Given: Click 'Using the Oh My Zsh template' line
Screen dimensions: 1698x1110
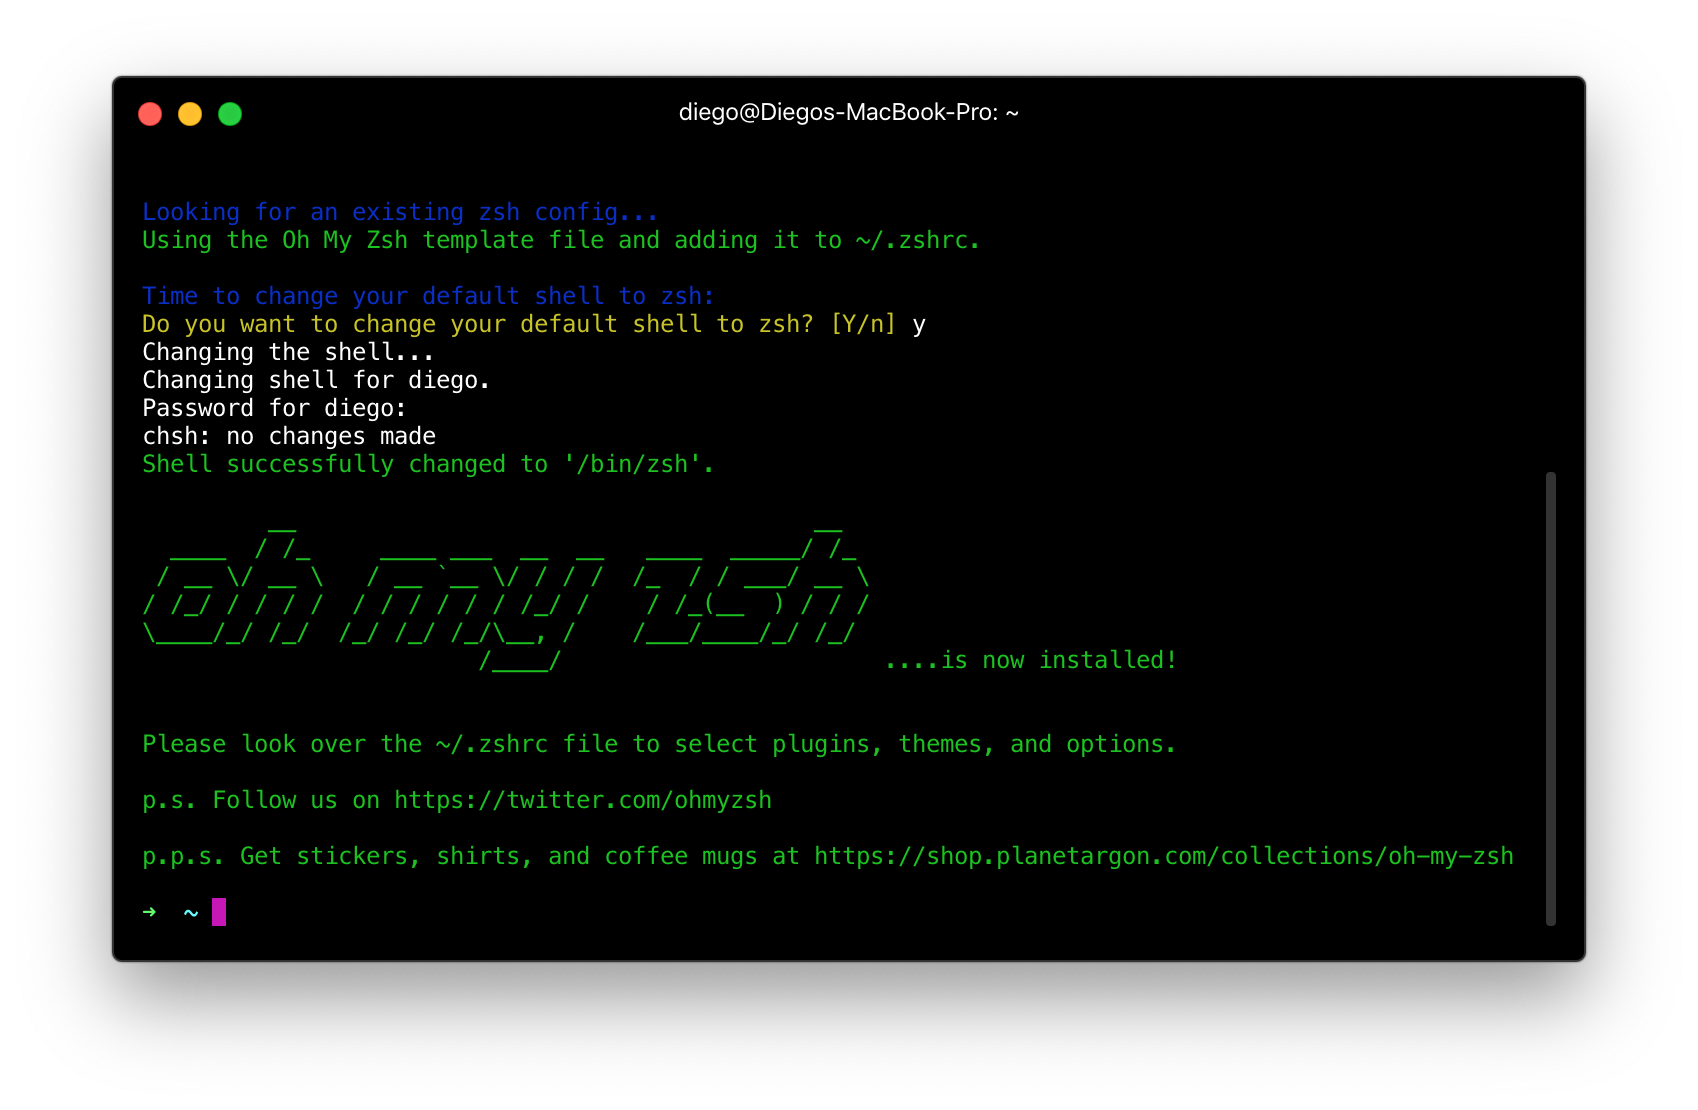Looking at the screenshot, I should (561, 240).
